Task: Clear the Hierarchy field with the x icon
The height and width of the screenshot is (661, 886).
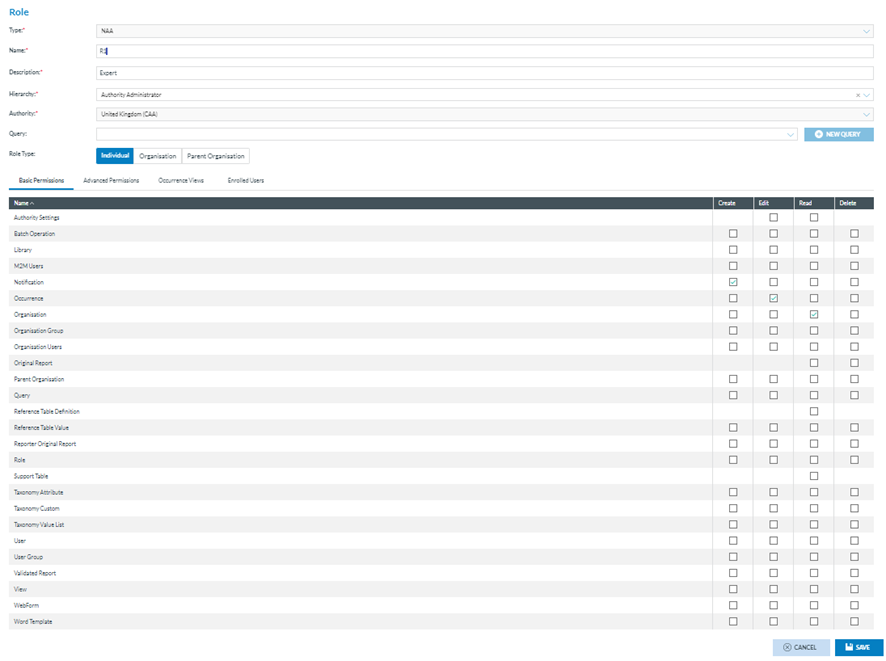Action: [x=857, y=95]
